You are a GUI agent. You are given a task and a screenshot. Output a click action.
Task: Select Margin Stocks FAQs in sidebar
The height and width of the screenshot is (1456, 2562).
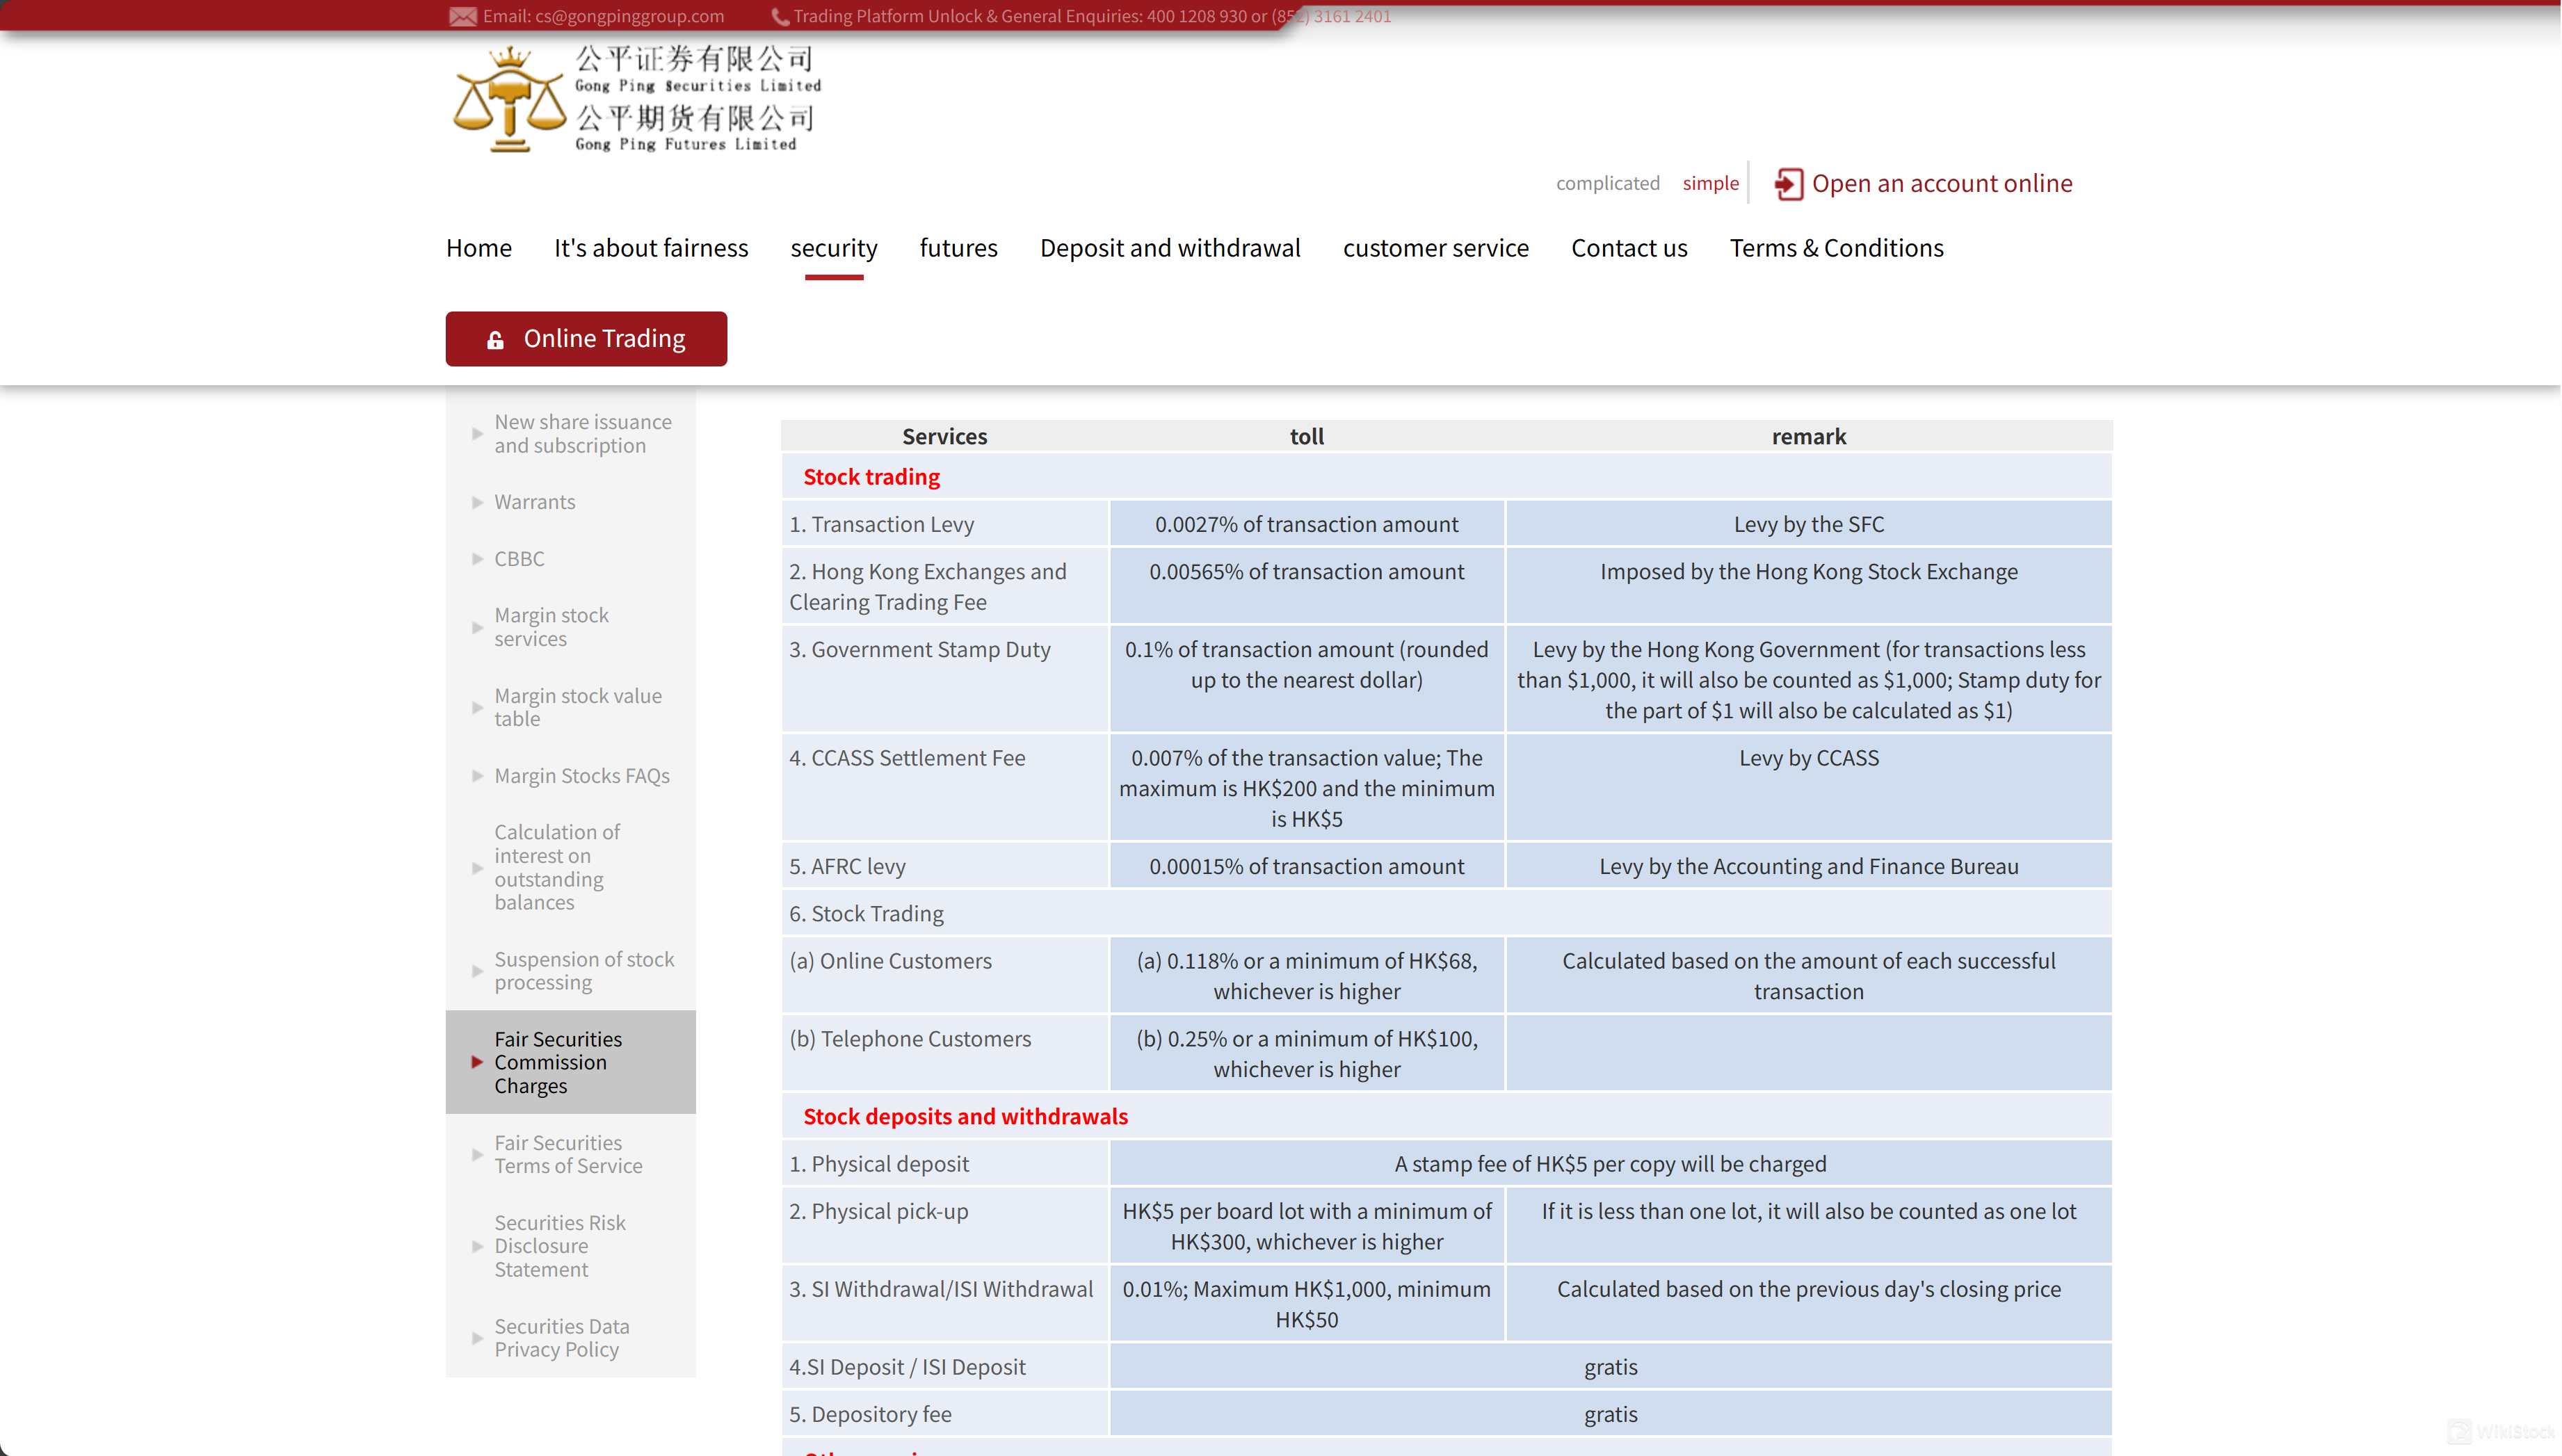tap(581, 776)
